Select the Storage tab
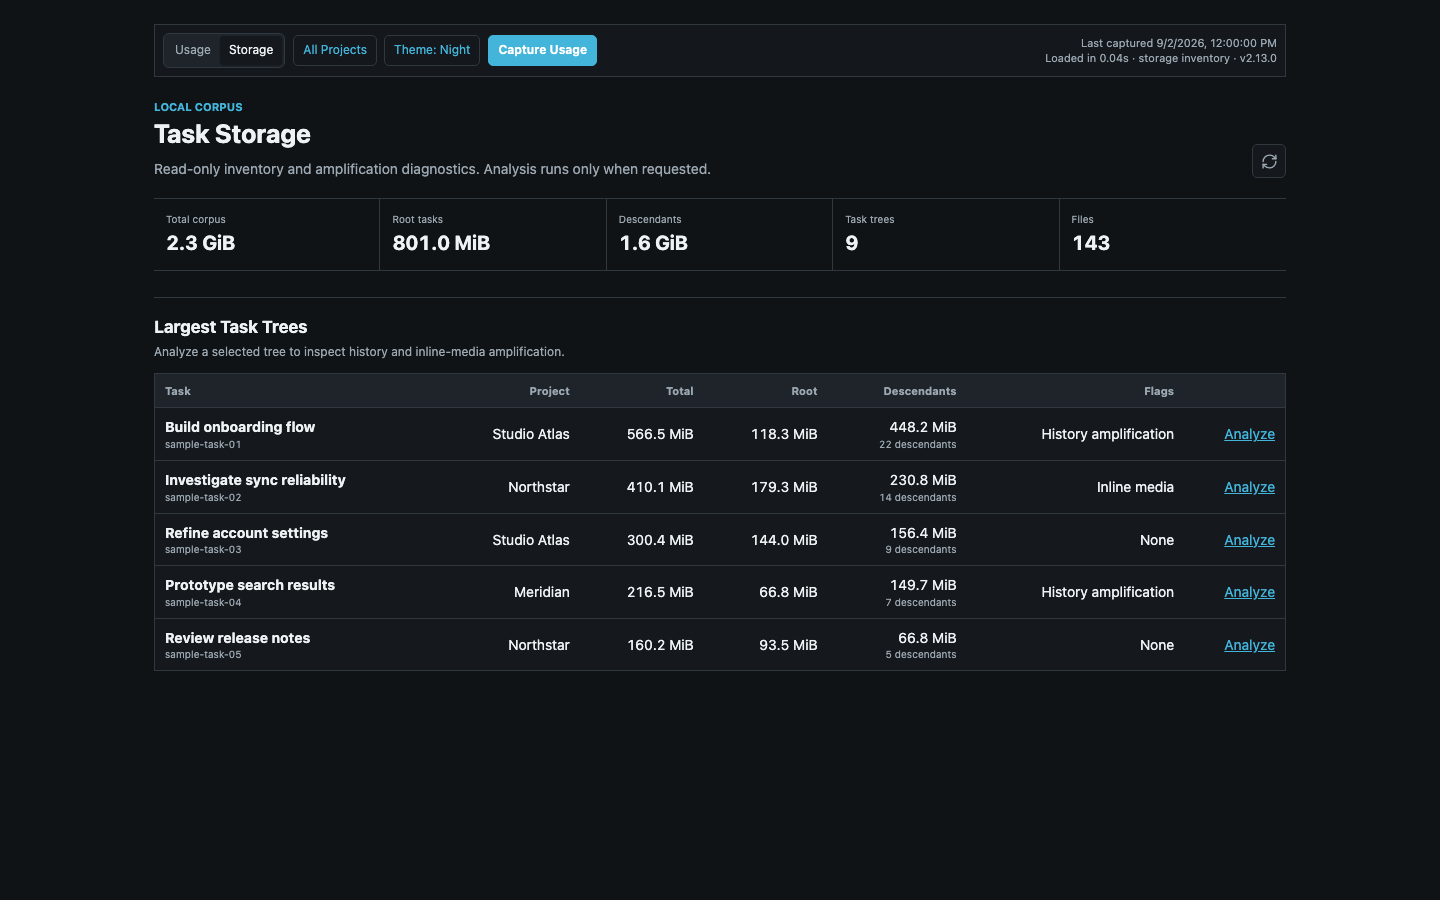1440x900 pixels. tap(251, 50)
